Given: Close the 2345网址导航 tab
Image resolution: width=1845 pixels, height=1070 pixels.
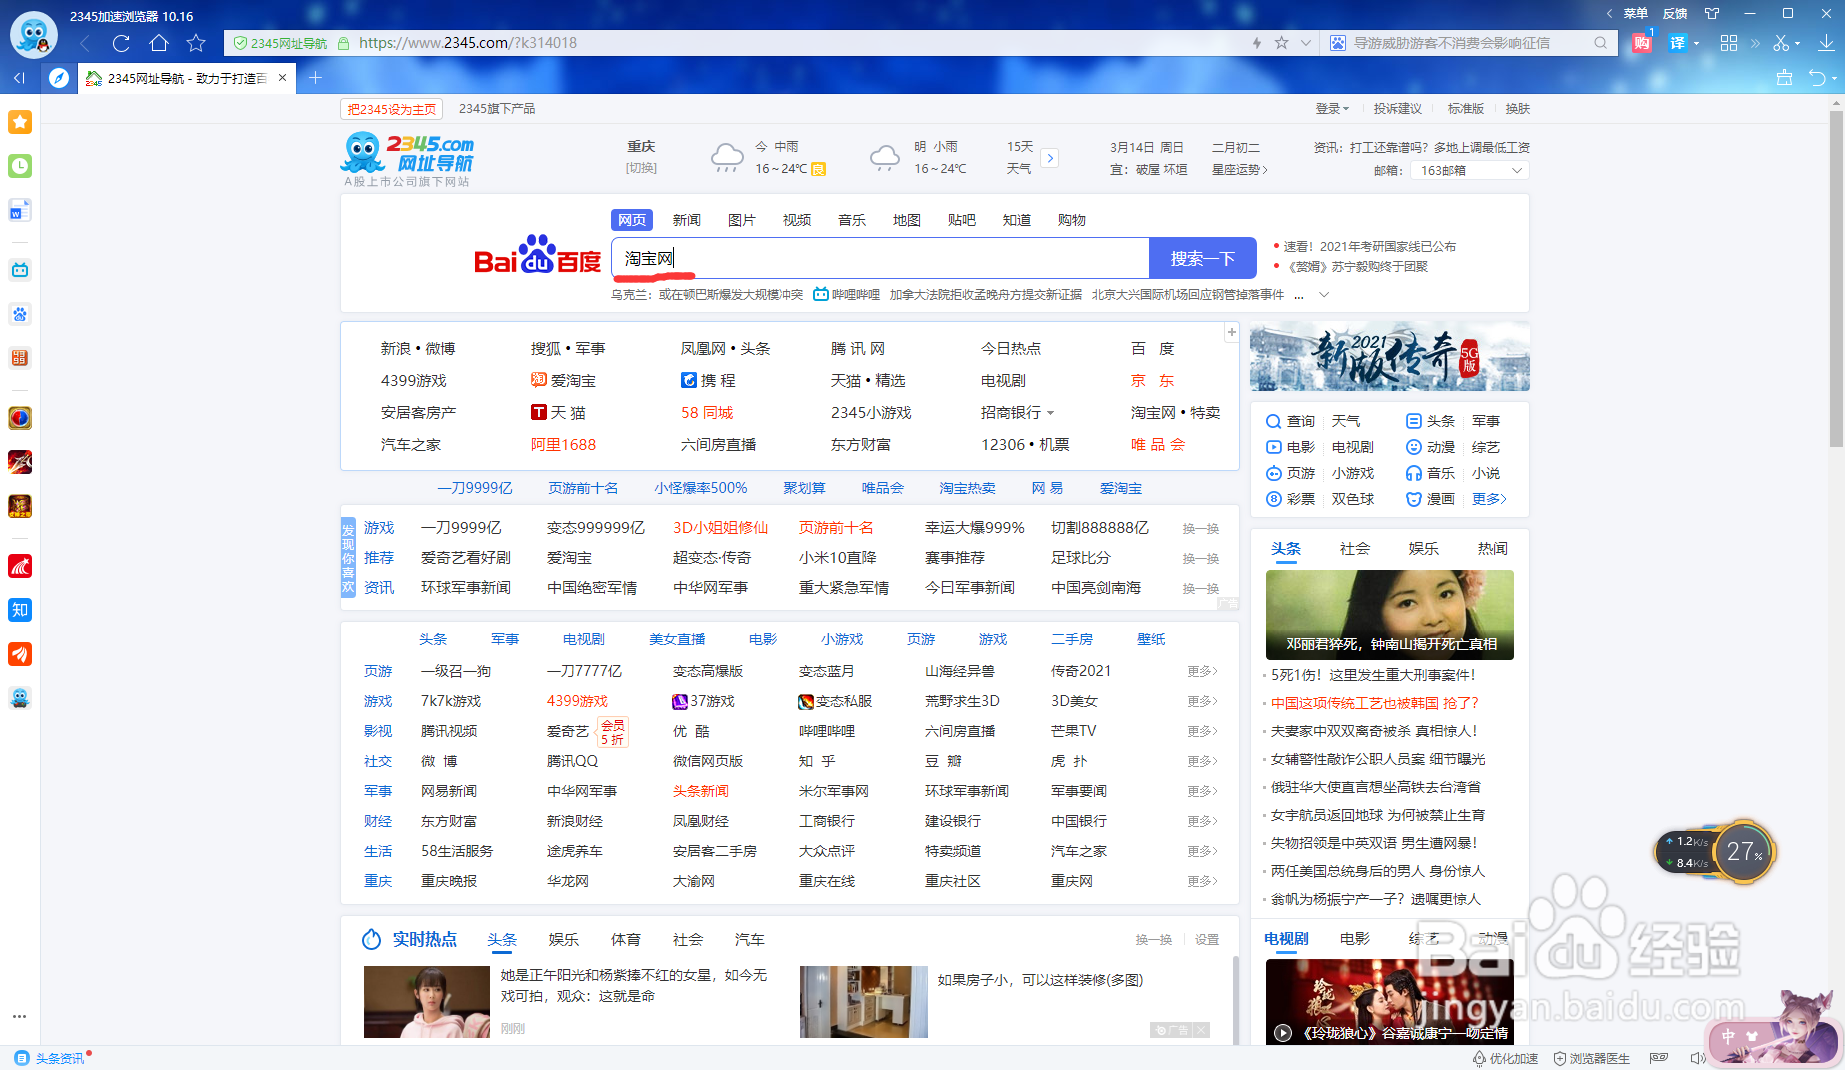Looking at the screenshot, I should point(282,78).
